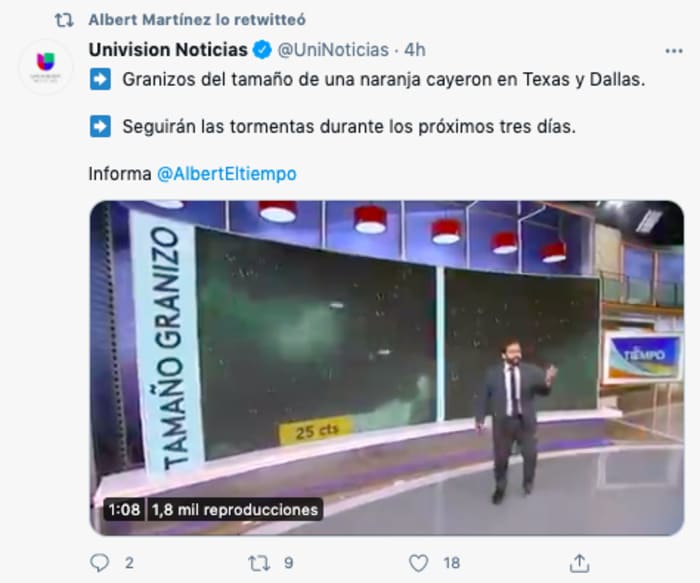Like the tweet with the heart icon

pyautogui.click(x=419, y=563)
